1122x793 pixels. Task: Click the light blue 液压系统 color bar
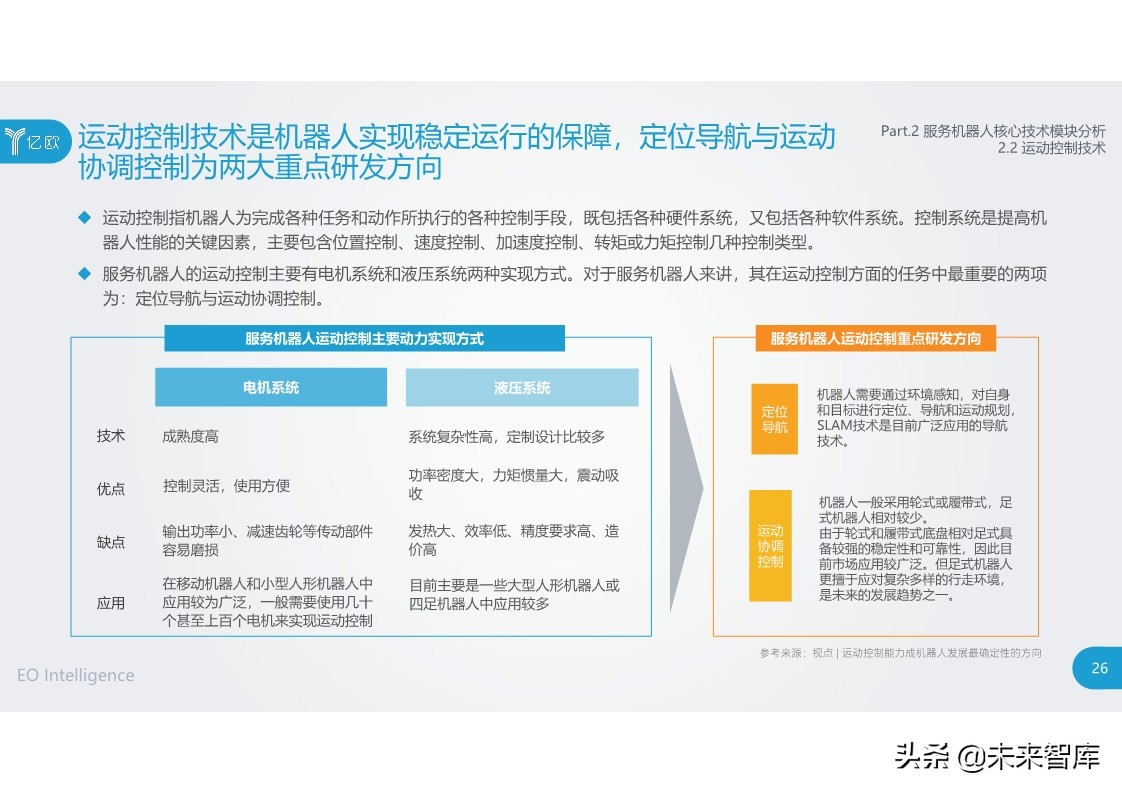coord(521,387)
